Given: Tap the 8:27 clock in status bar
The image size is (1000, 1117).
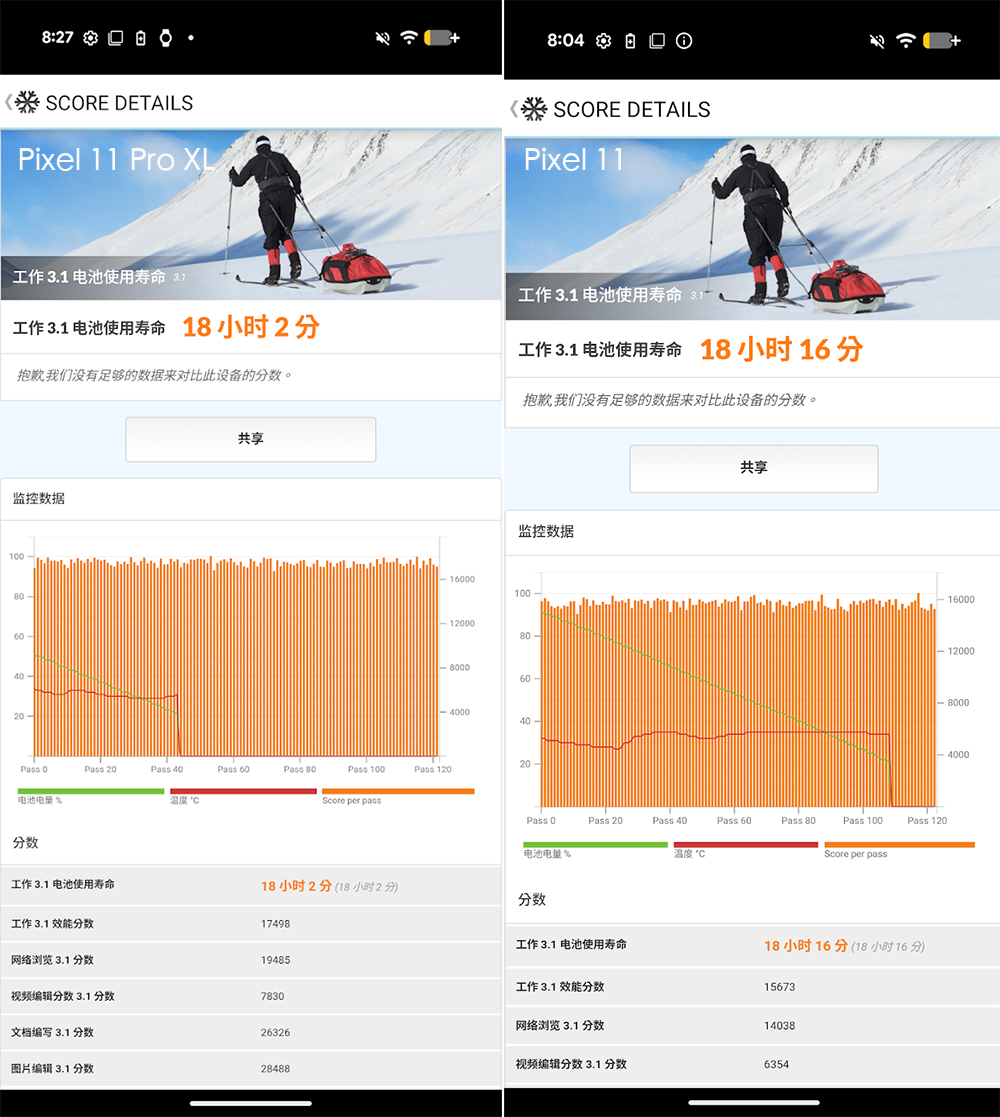Looking at the screenshot, I should tap(57, 38).
